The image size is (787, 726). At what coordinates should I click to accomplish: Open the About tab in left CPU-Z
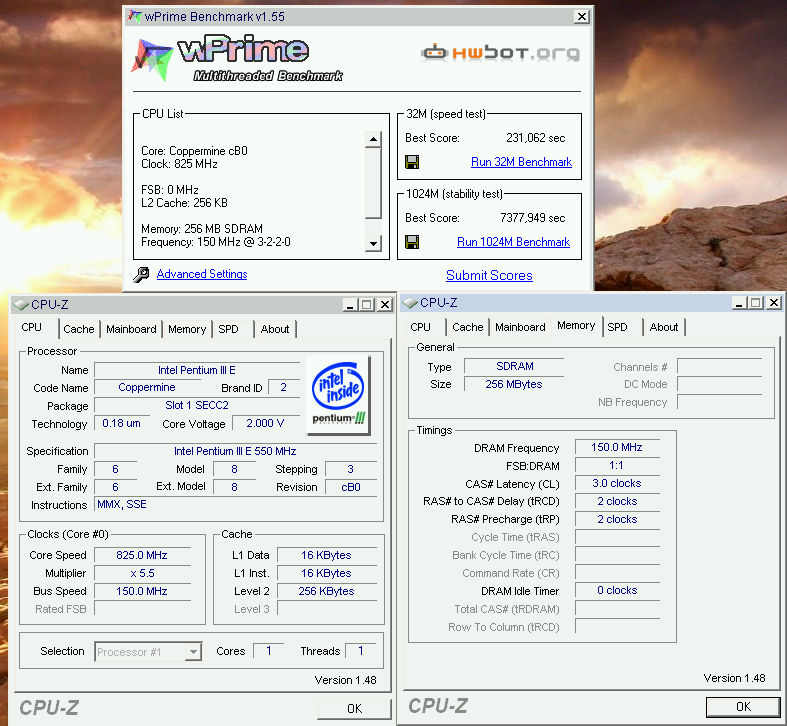point(275,329)
